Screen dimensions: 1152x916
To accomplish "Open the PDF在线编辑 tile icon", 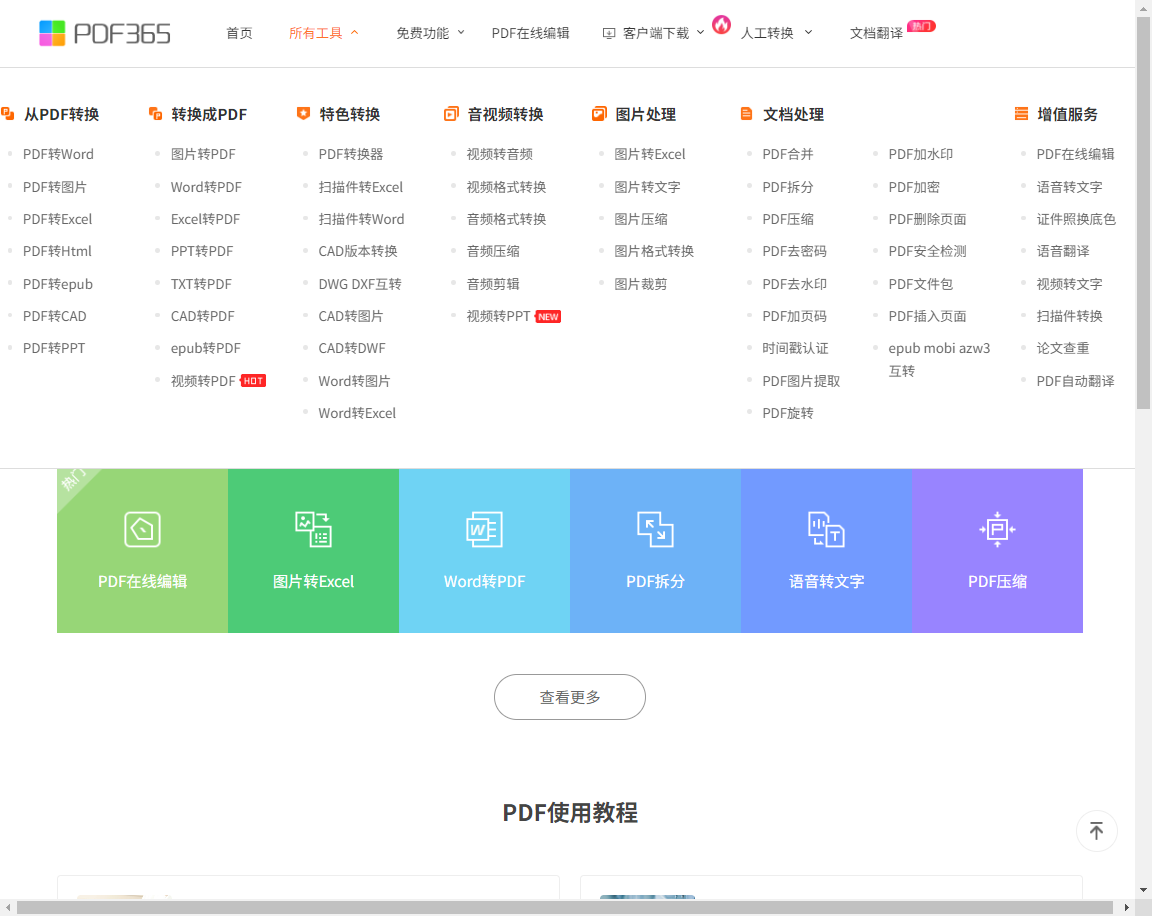I will [143, 530].
